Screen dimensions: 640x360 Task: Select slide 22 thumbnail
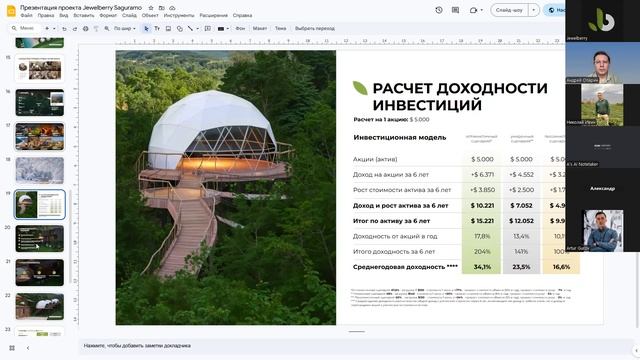[40, 306]
